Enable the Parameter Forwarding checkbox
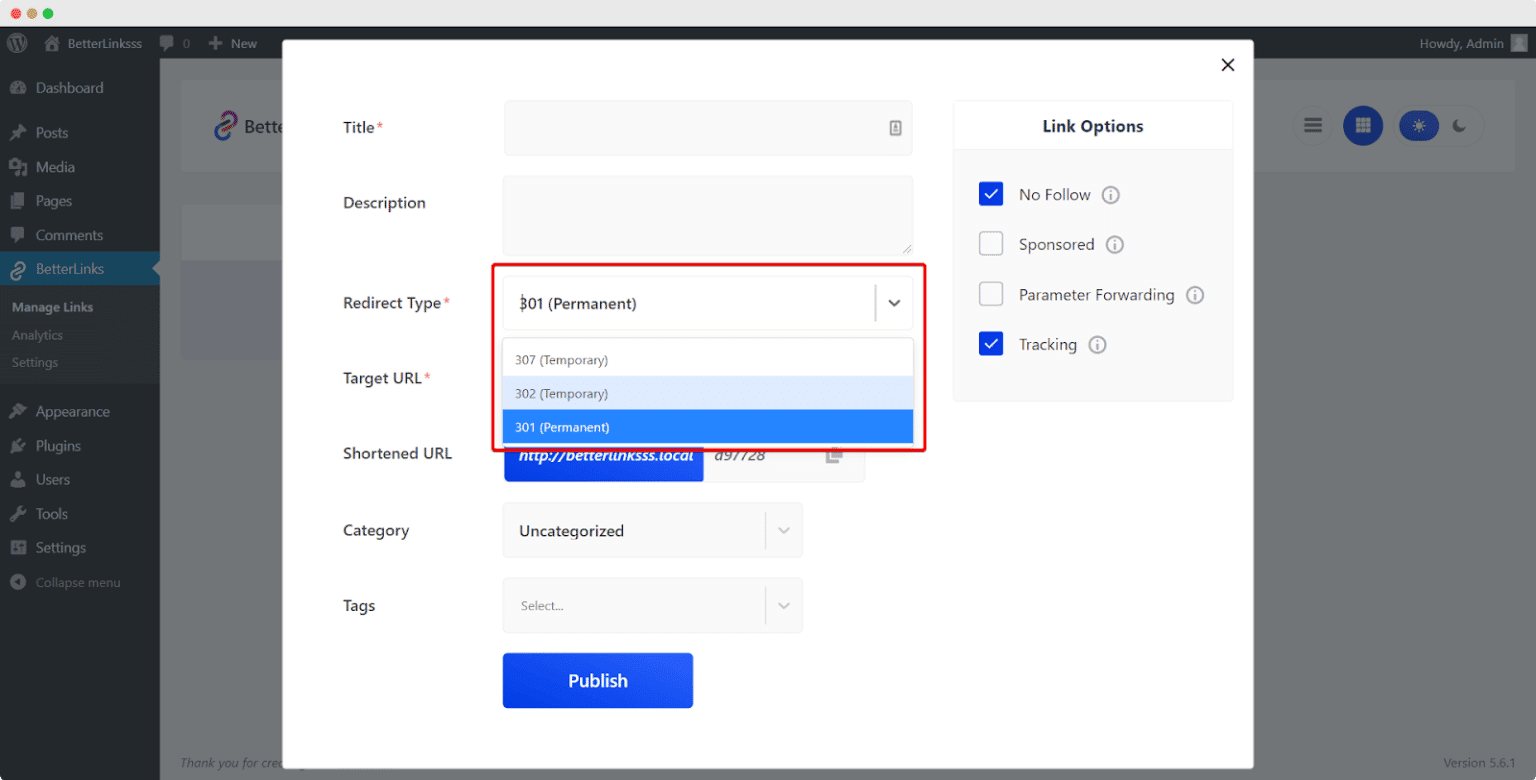 point(991,294)
